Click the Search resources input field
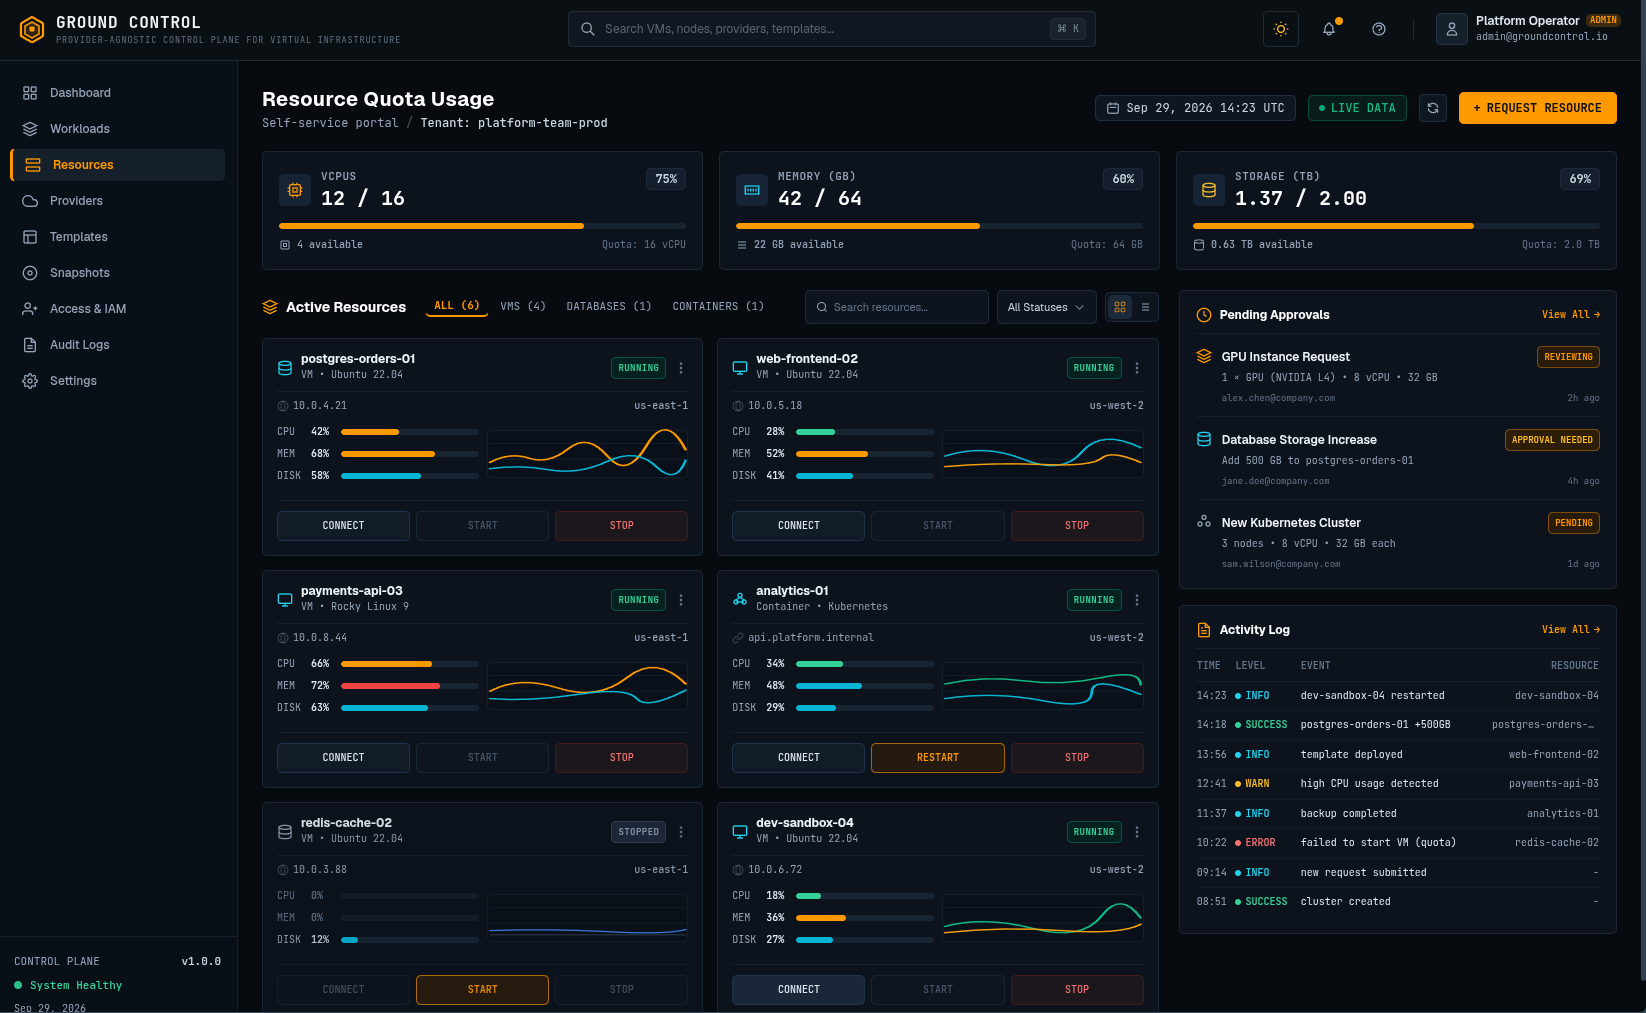 tap(896, 307)
